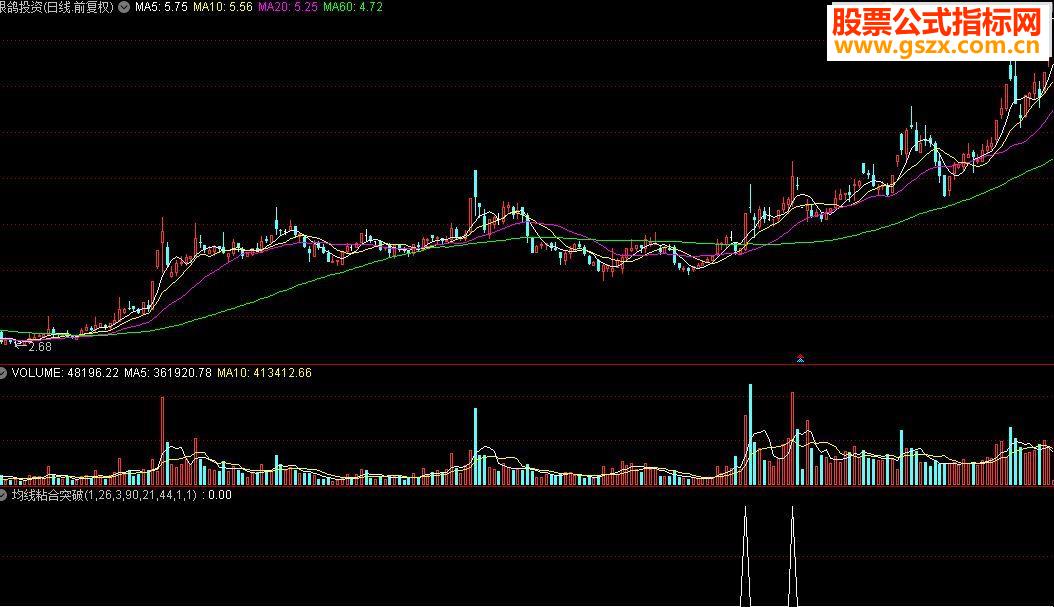Click the volume MA10: 413412.66 value
This screenshot has width=1054, height=607.
265,373
